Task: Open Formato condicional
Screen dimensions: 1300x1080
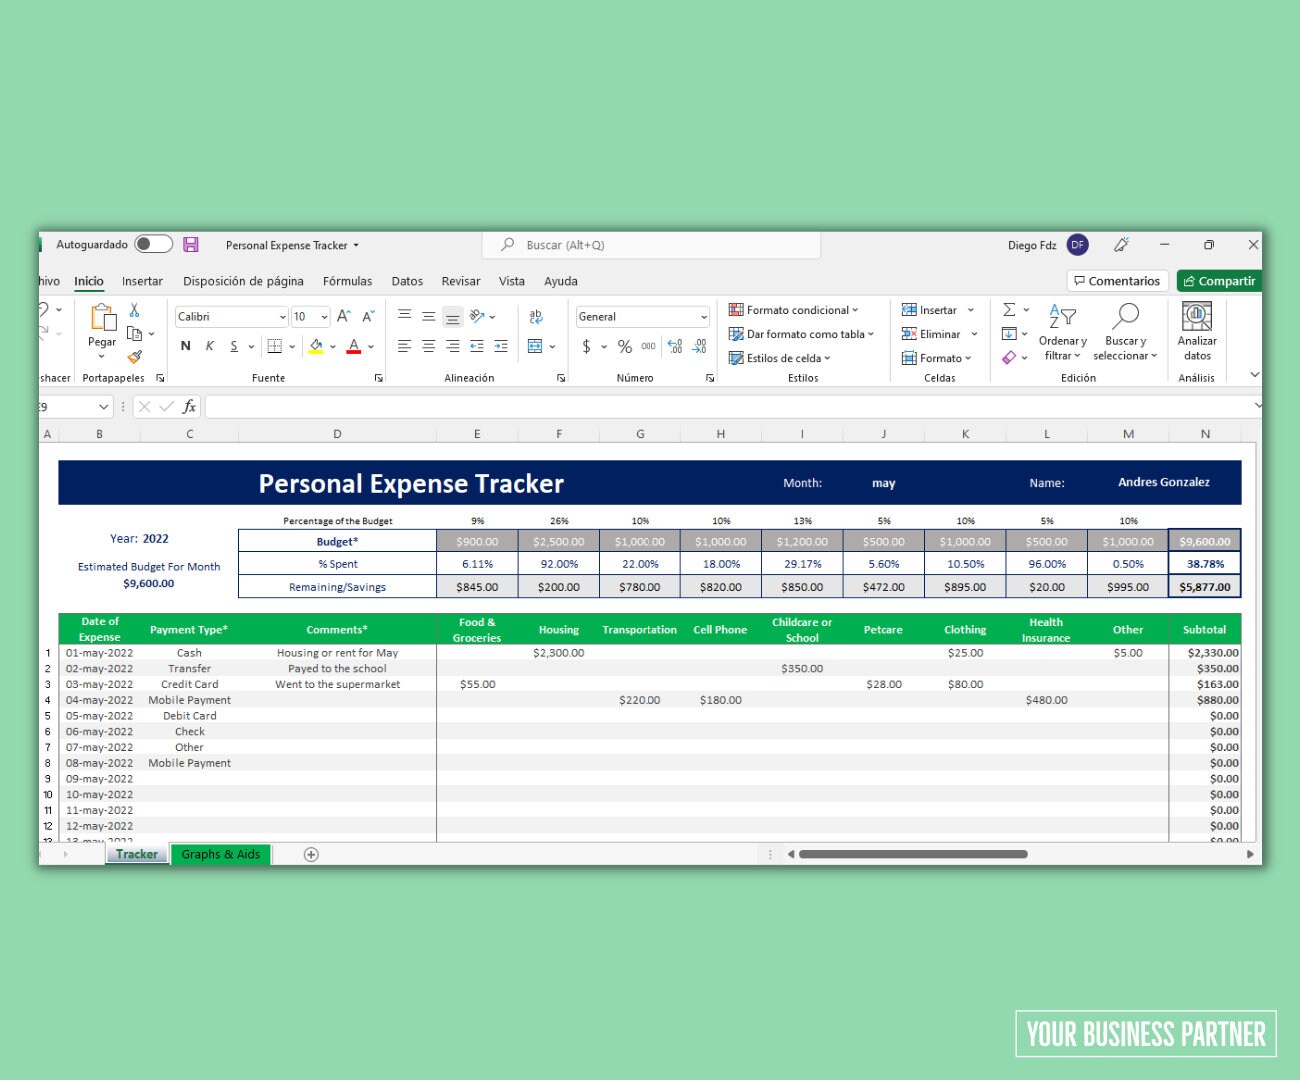Action: (795, 310)
